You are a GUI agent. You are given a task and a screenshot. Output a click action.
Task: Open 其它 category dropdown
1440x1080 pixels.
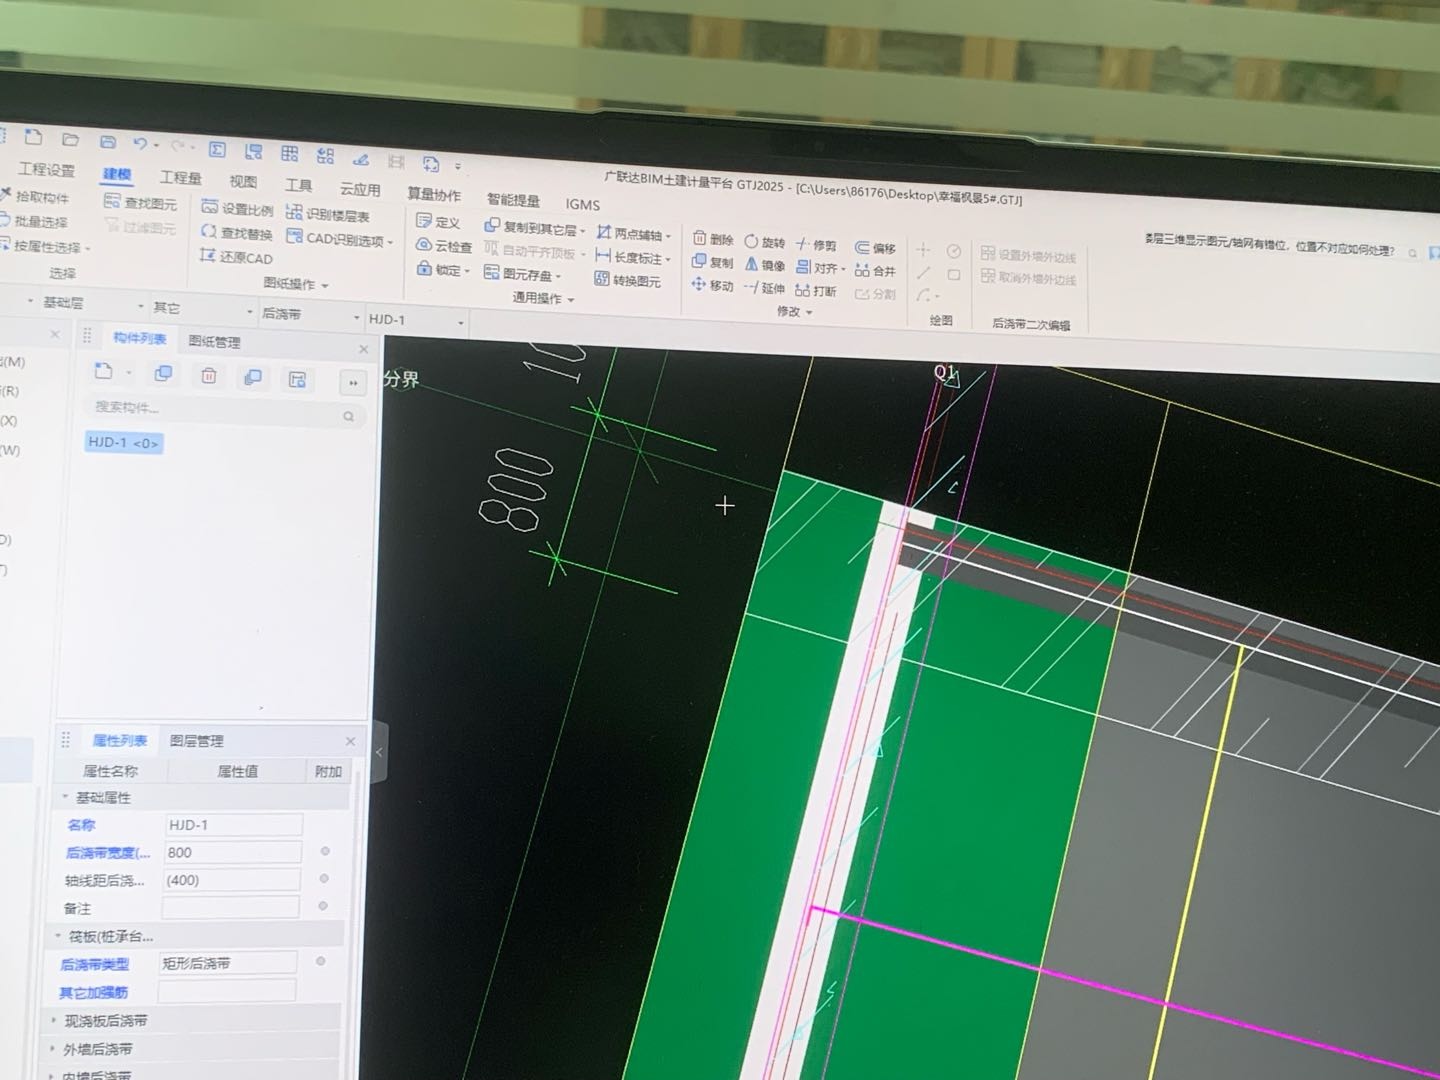[x=201, y=309]
